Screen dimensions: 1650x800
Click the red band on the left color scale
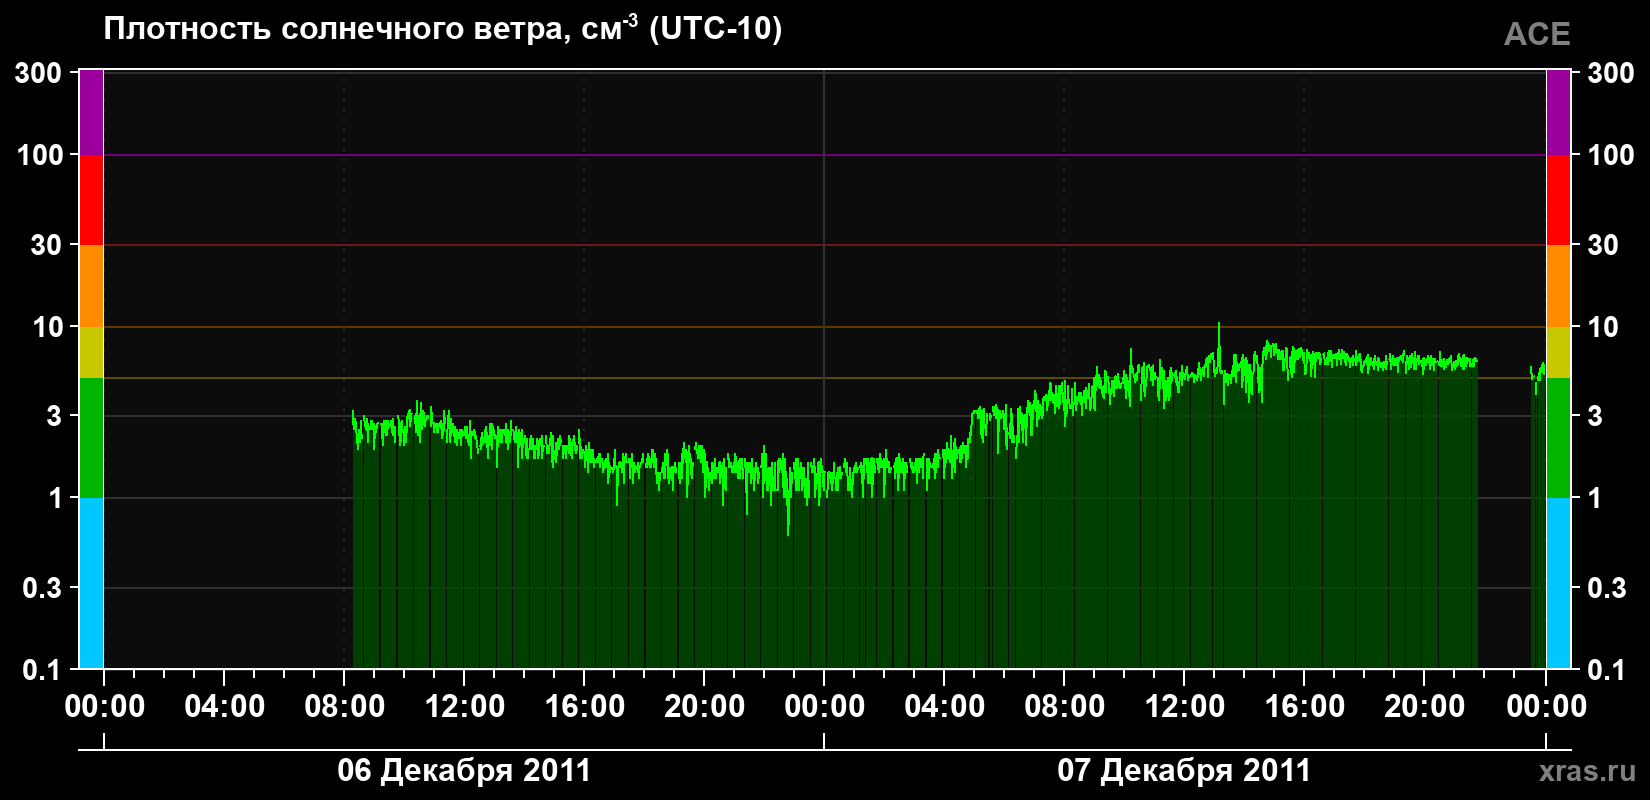pyautogui.click(x=91, y=200)
